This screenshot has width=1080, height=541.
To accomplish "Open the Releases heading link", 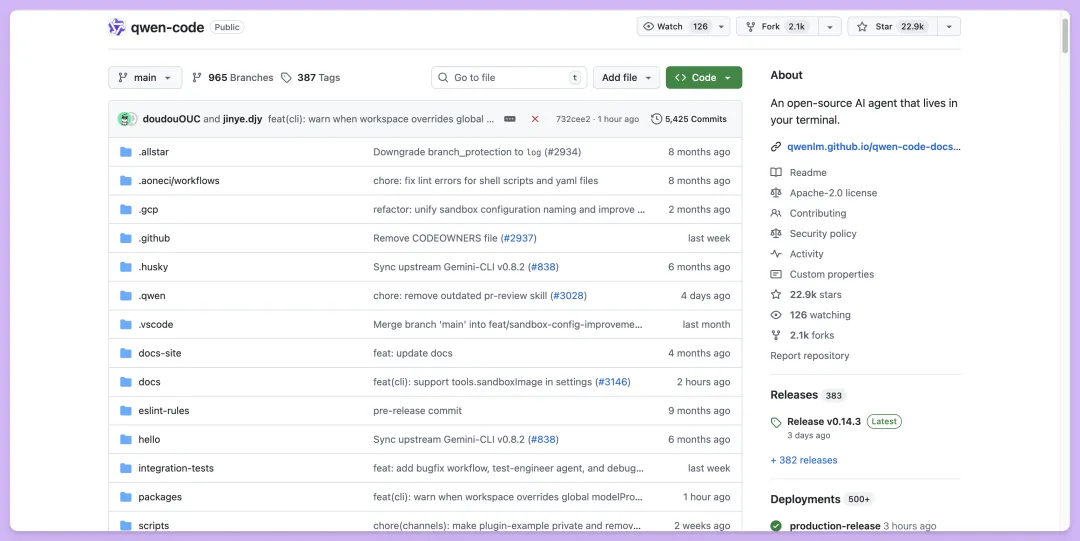I will coord(793,395).
